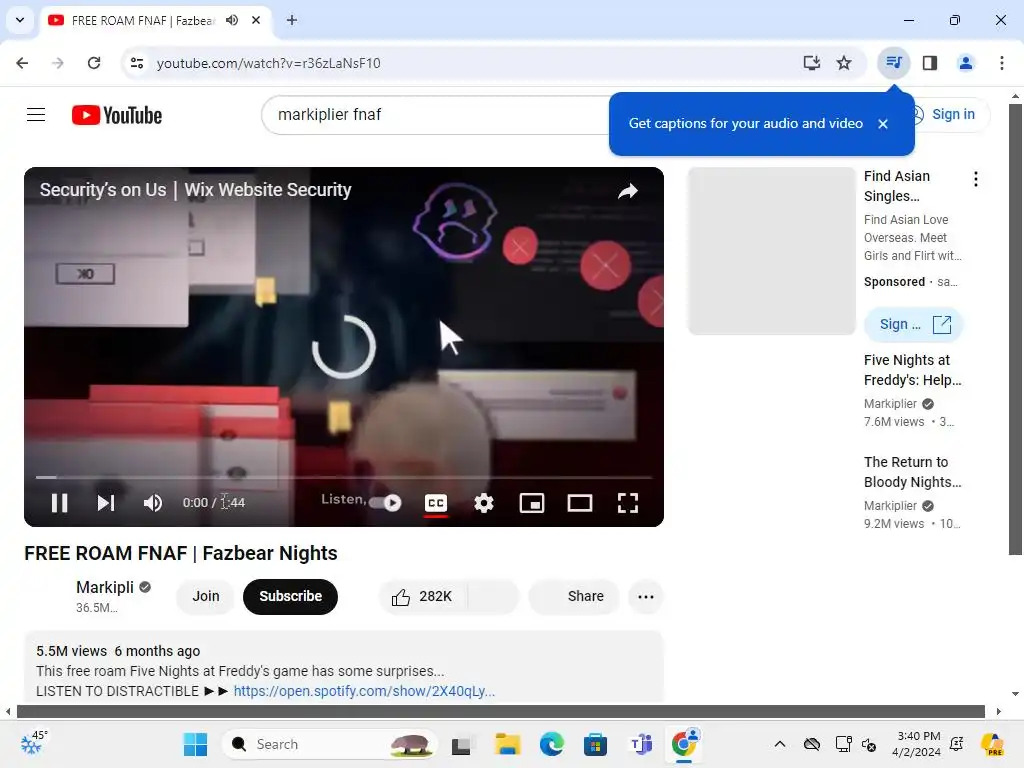Open the YouTube hamburger guide menu
This screenshot has height=768, width=1024.
[x=36, y=115]
